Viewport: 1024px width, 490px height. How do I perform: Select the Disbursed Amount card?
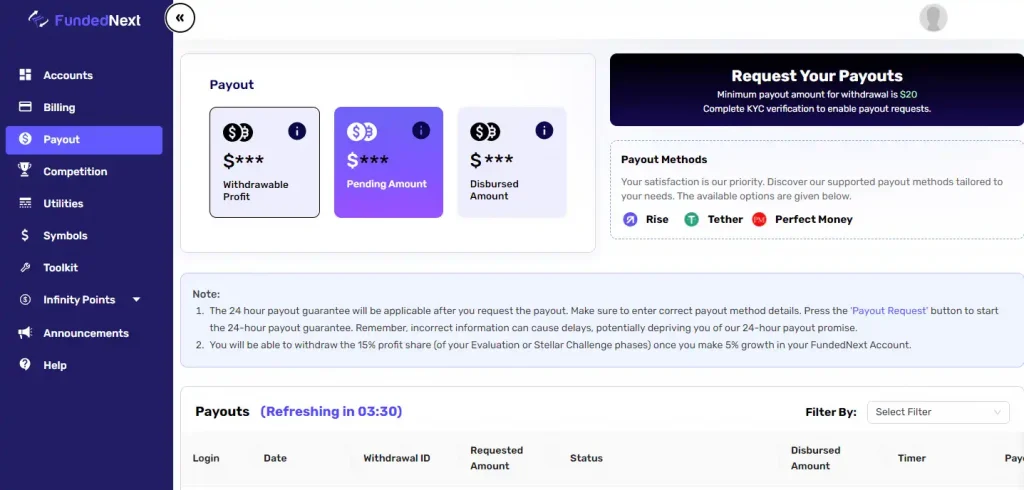512,162
